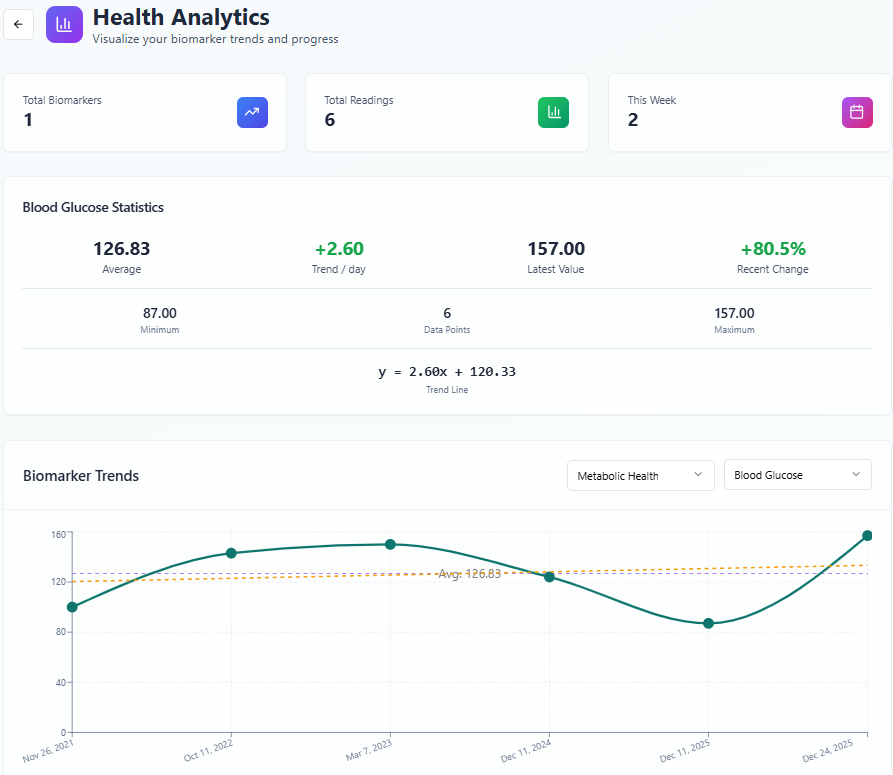Click the pink calendar icon in This Week
The width and height of the screenshot is (893, 775).
tap(856, 112)
